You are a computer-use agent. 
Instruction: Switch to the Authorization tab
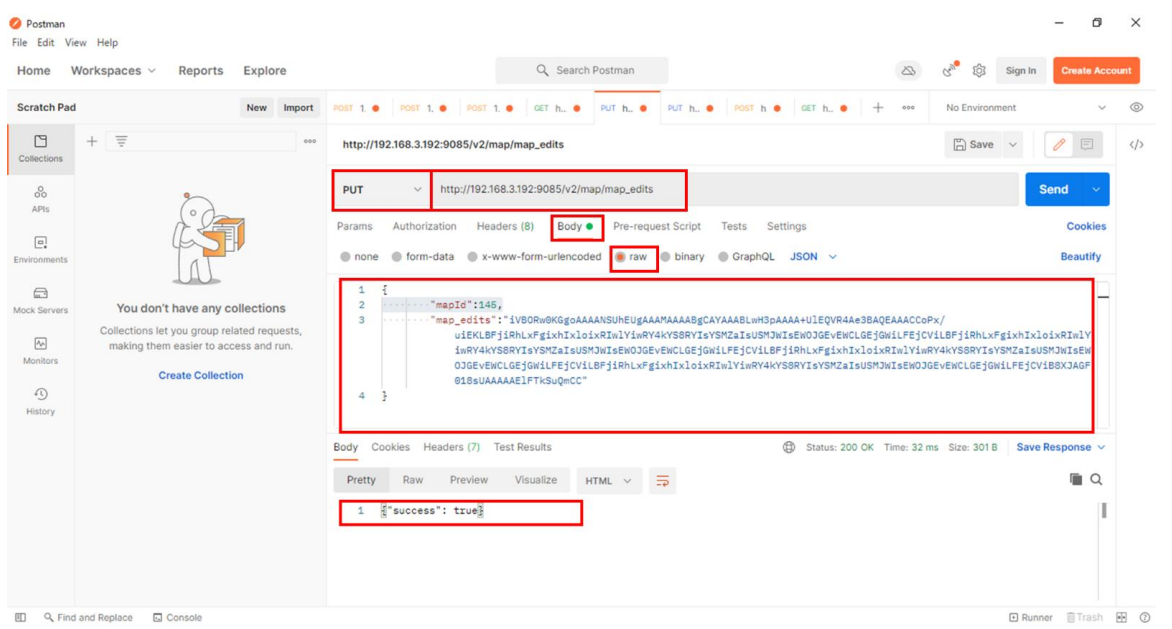424,227
